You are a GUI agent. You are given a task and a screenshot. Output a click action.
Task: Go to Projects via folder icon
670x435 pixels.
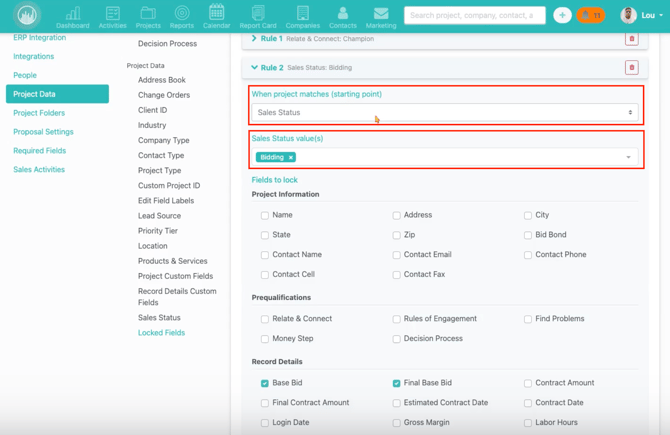(148, 15)
